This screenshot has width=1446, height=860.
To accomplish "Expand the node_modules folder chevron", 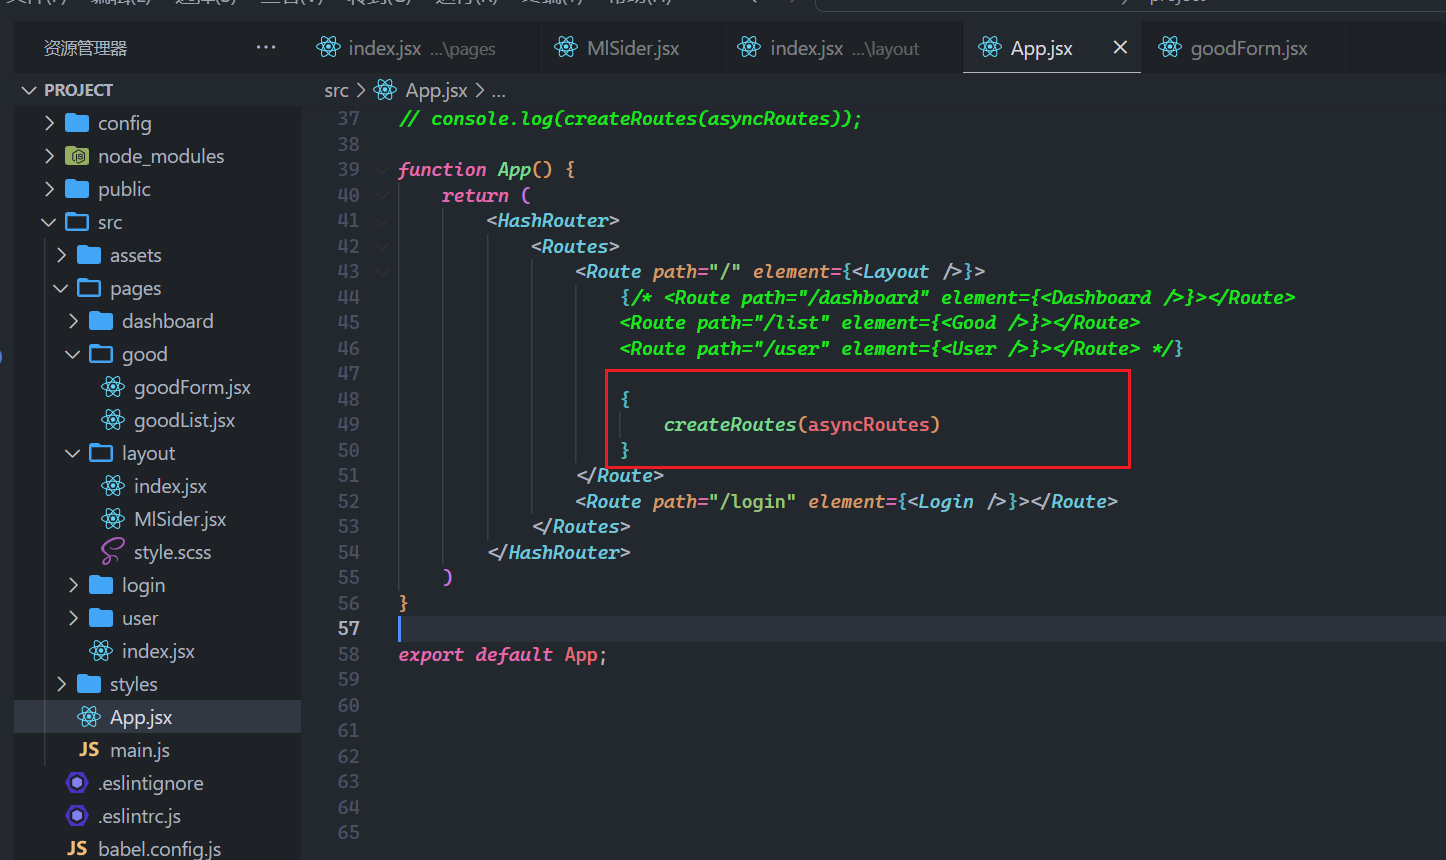I will [x=50, y=156].
